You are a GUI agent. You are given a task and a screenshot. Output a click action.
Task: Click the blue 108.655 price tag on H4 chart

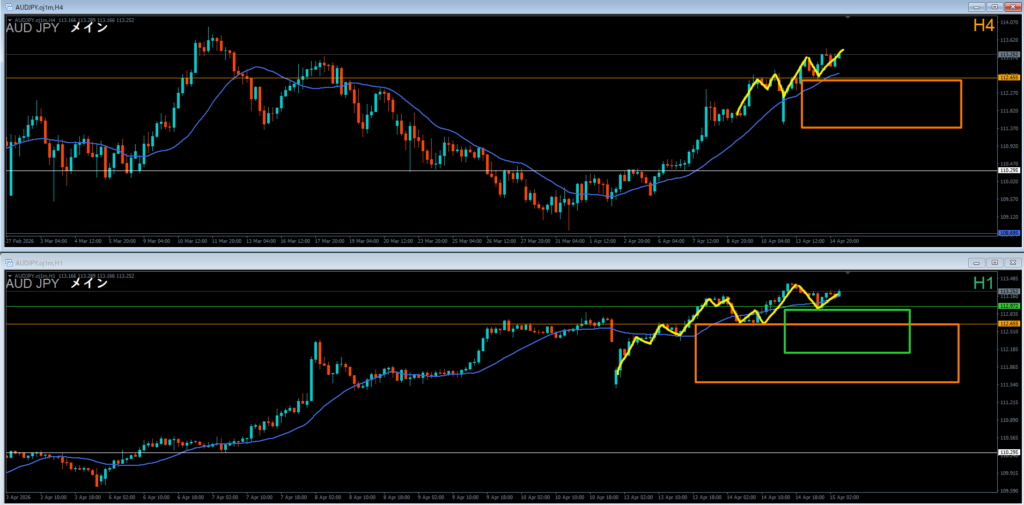(x=1008, y=233)
